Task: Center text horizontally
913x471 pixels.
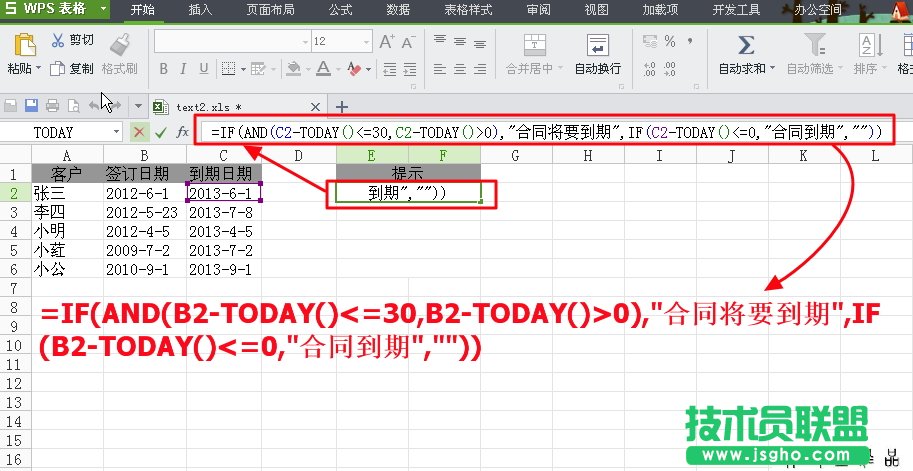Action: tap(460, 69)
